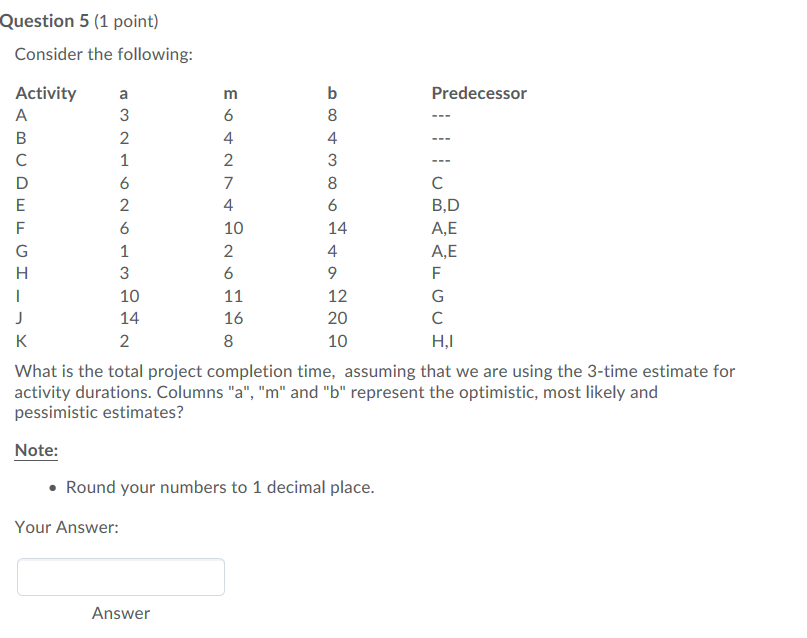Screen dimensions: 807x638
Task: Click the Note: underlined label
Action: [35, 450]
